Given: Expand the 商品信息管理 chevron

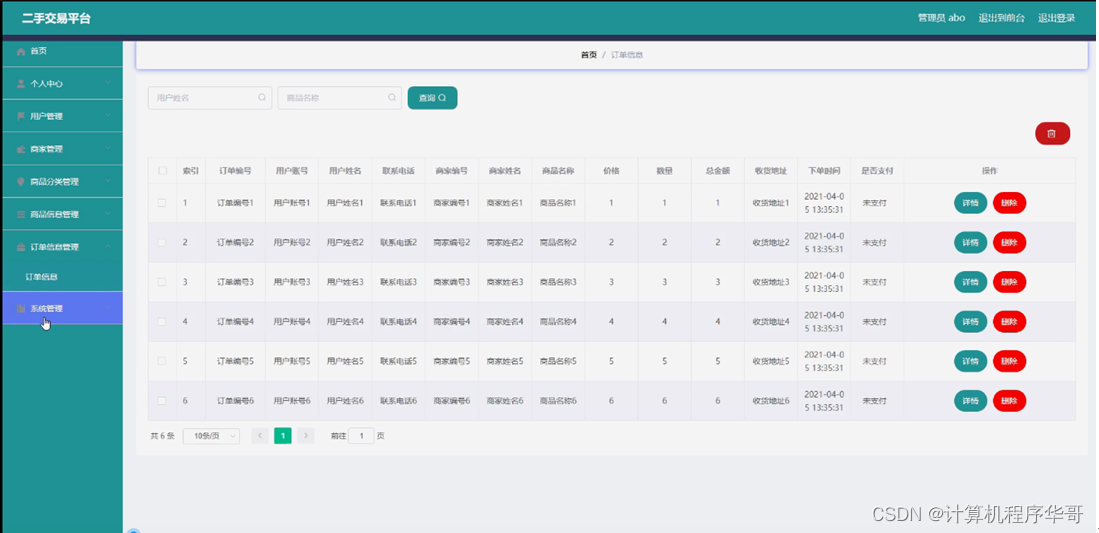Looking at the screenshot, I should (x=108, y=214).
